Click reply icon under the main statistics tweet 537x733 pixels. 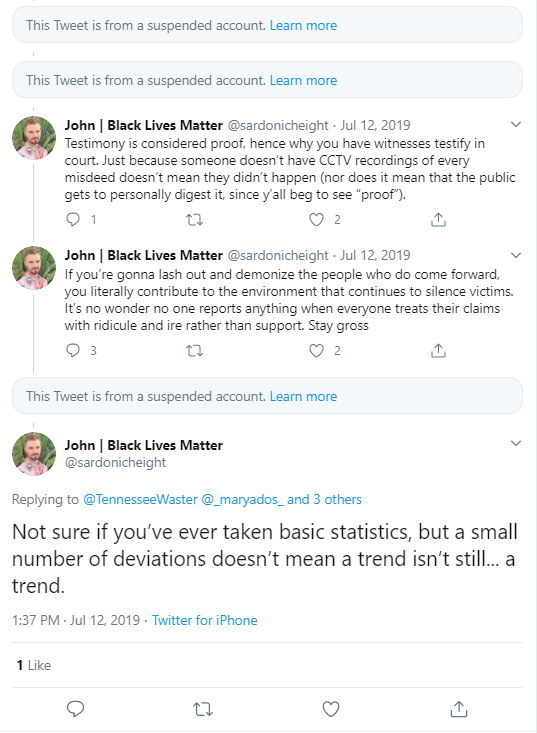tap(75, 709)
